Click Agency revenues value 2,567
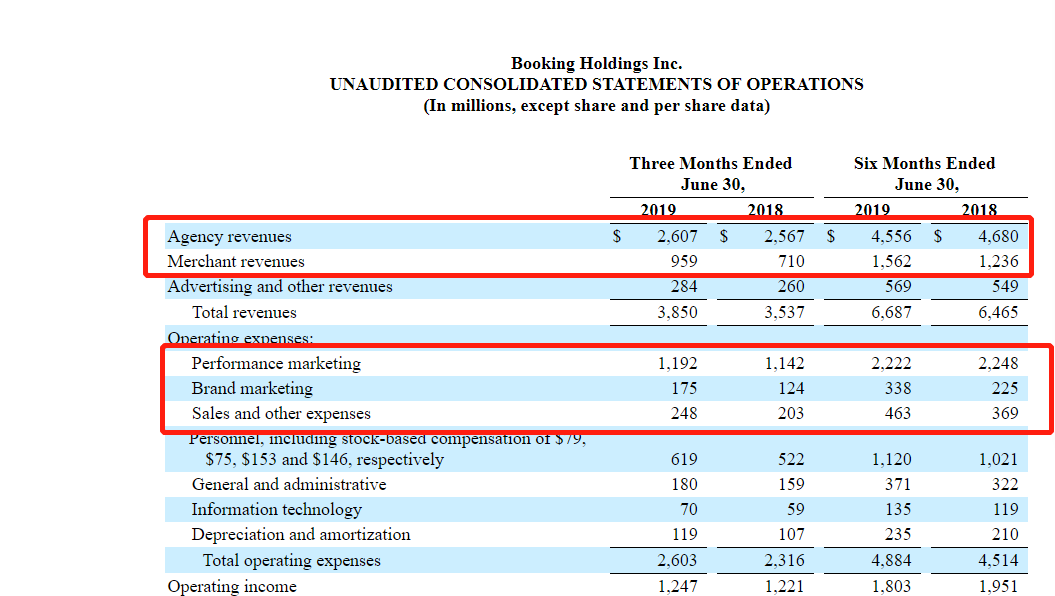Viewport: 1055px width, 596px height. click(784, 237)
